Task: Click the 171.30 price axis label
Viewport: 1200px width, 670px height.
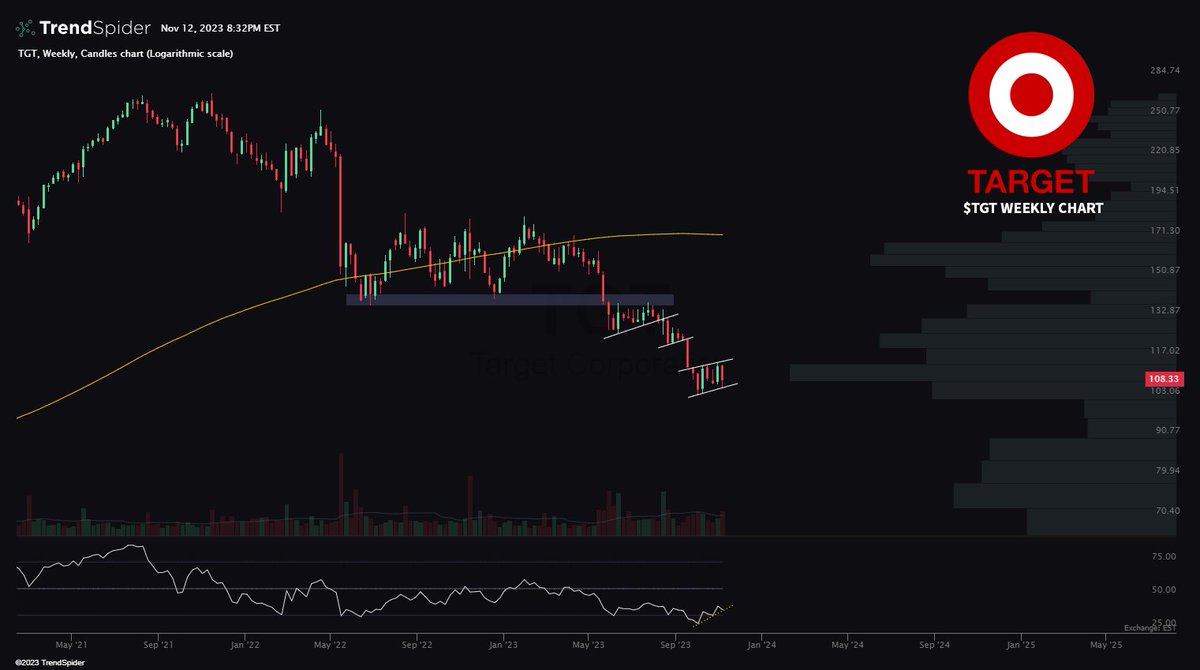Action: [x=1165, y=230]
